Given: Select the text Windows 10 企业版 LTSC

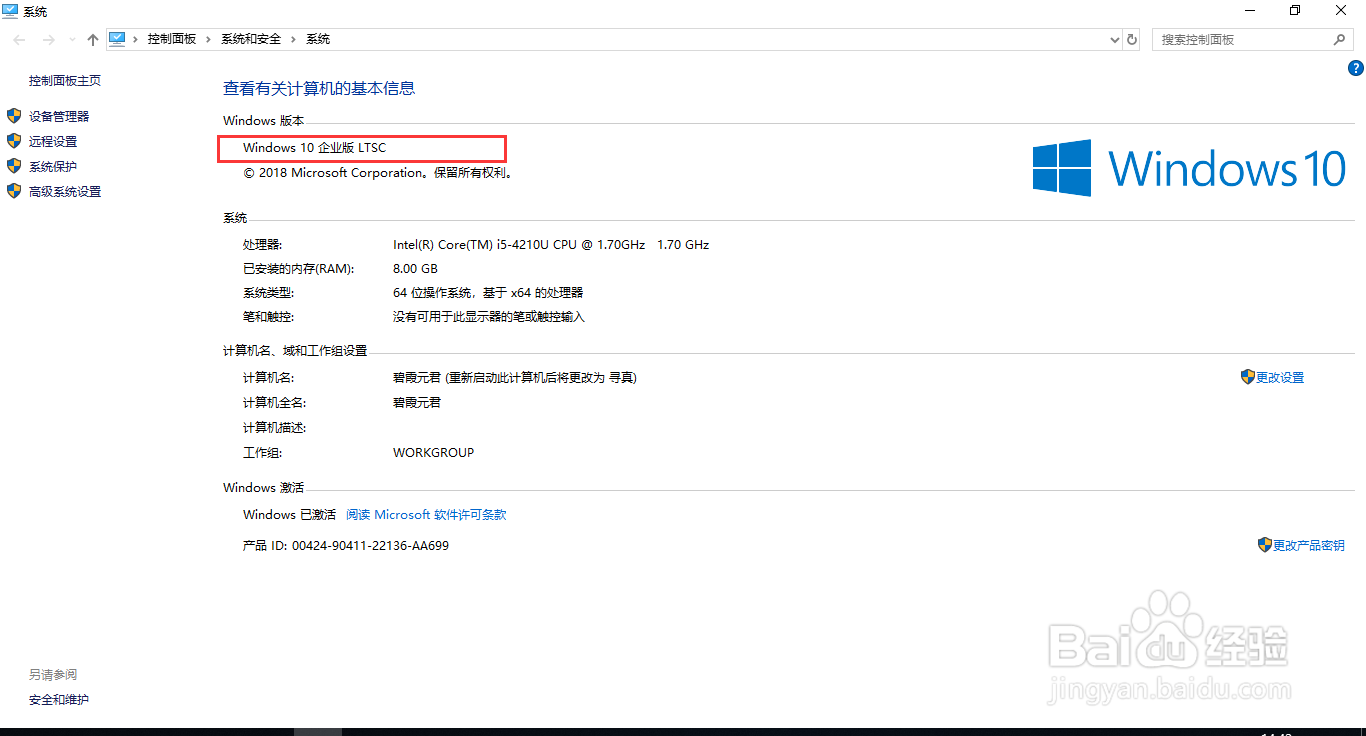Looking at the screenshot, I should [x=314, y=148].
